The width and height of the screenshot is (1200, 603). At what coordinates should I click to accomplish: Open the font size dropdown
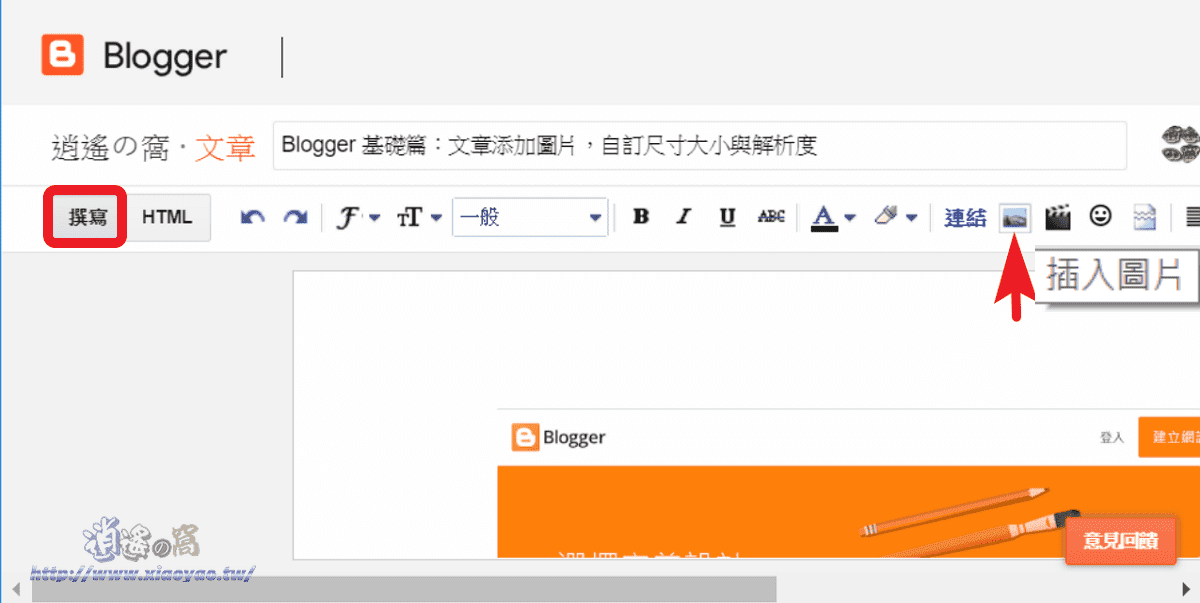[x=419, y=217]
